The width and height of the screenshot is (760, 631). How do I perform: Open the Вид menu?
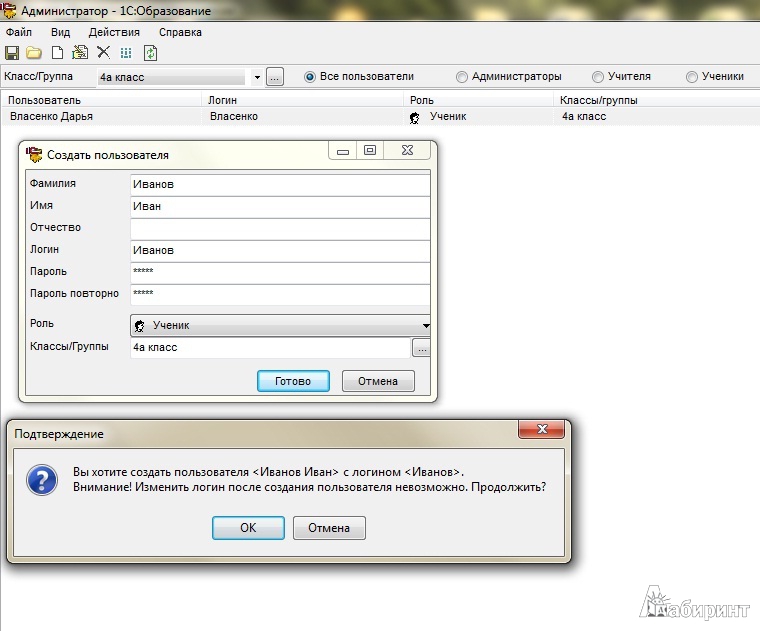pyautogui.click(x=61, y=32)
